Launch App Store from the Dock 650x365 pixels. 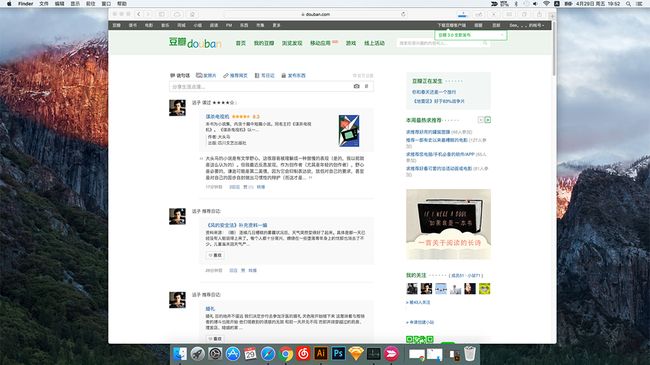[x=233, y=354]
